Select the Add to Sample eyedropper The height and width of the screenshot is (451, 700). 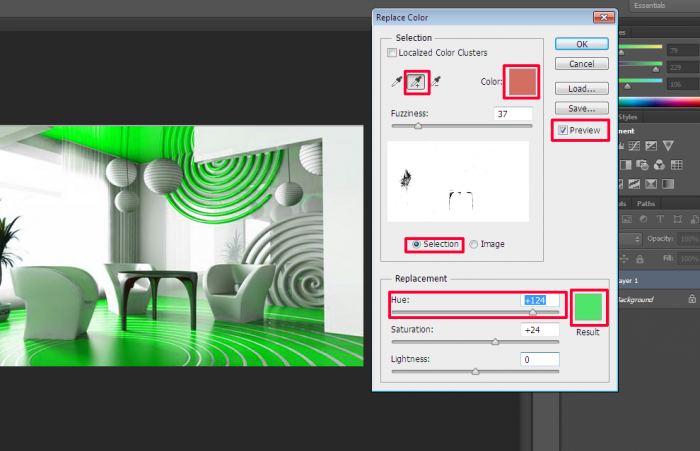(x=416, y=82)
